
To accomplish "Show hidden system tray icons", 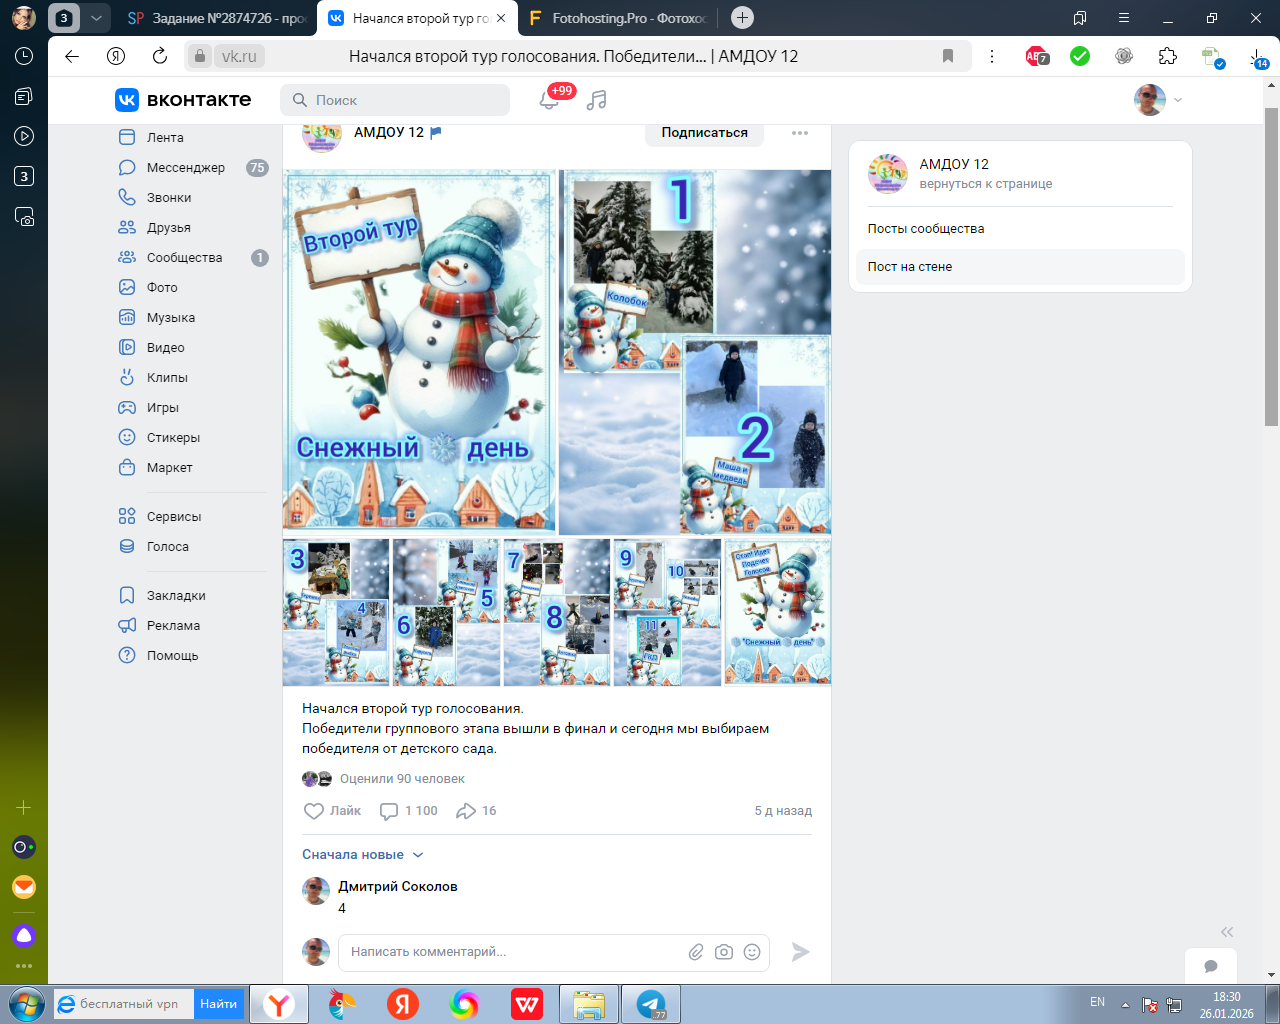I will click(1125, 1004).
